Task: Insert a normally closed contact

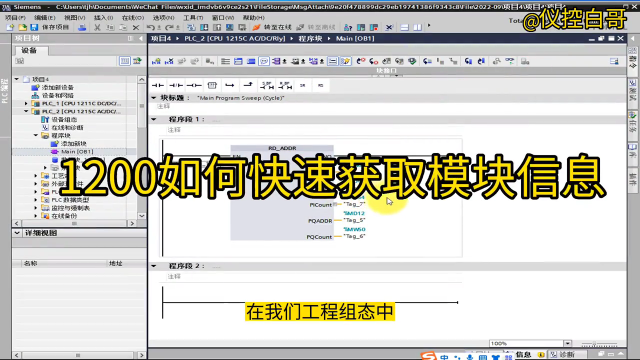Action: pyautogui.click(x=176, y=85)
